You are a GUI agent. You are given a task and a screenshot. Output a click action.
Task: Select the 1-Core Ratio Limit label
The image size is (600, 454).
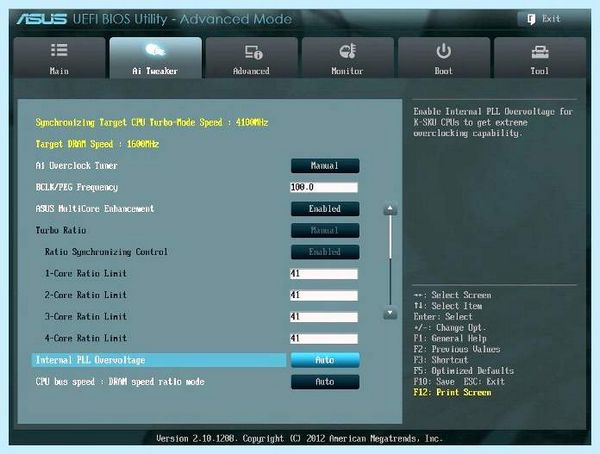pos(86,273)
